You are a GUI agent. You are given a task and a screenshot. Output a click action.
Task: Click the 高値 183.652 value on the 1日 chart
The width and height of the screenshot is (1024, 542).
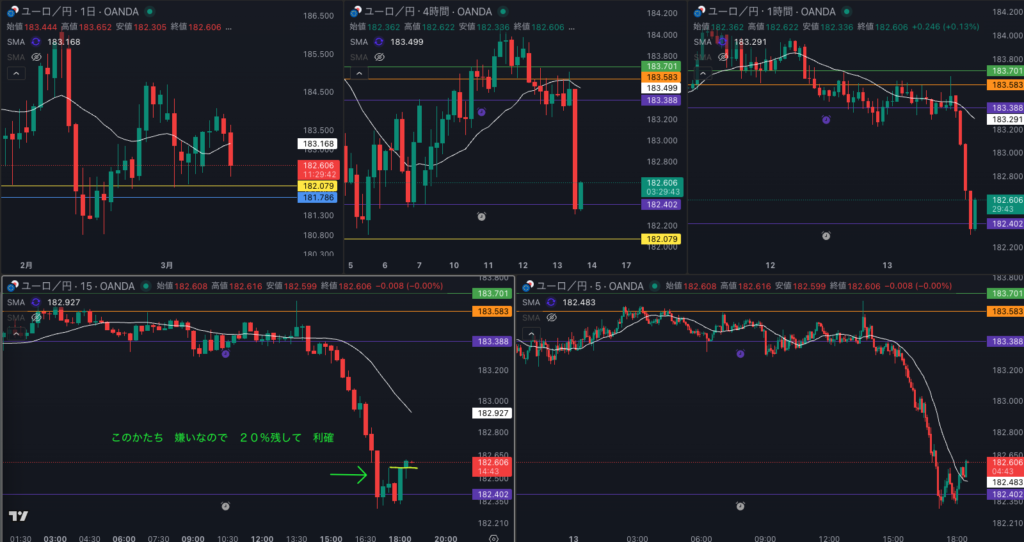click(84, 27)
